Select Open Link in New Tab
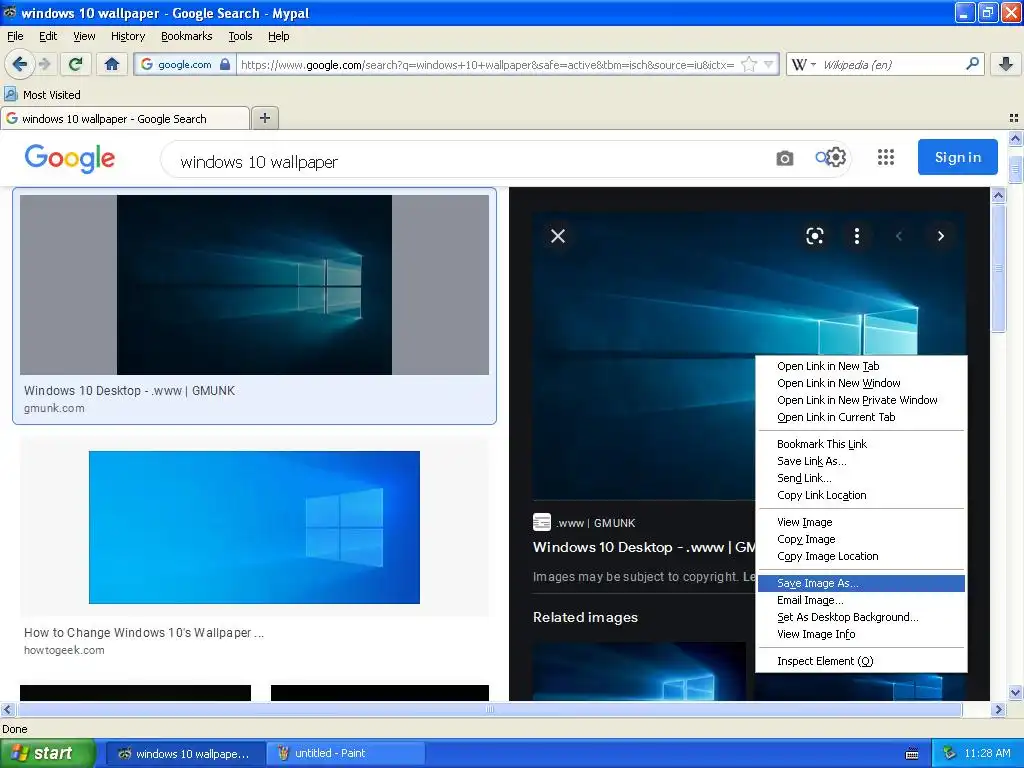 point(861,366)
